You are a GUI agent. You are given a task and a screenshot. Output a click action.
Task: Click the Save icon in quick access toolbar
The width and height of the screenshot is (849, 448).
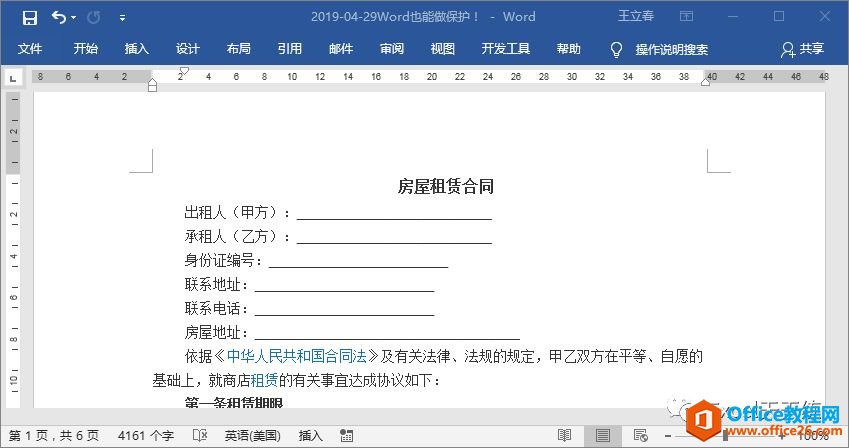tap(30, 17)
